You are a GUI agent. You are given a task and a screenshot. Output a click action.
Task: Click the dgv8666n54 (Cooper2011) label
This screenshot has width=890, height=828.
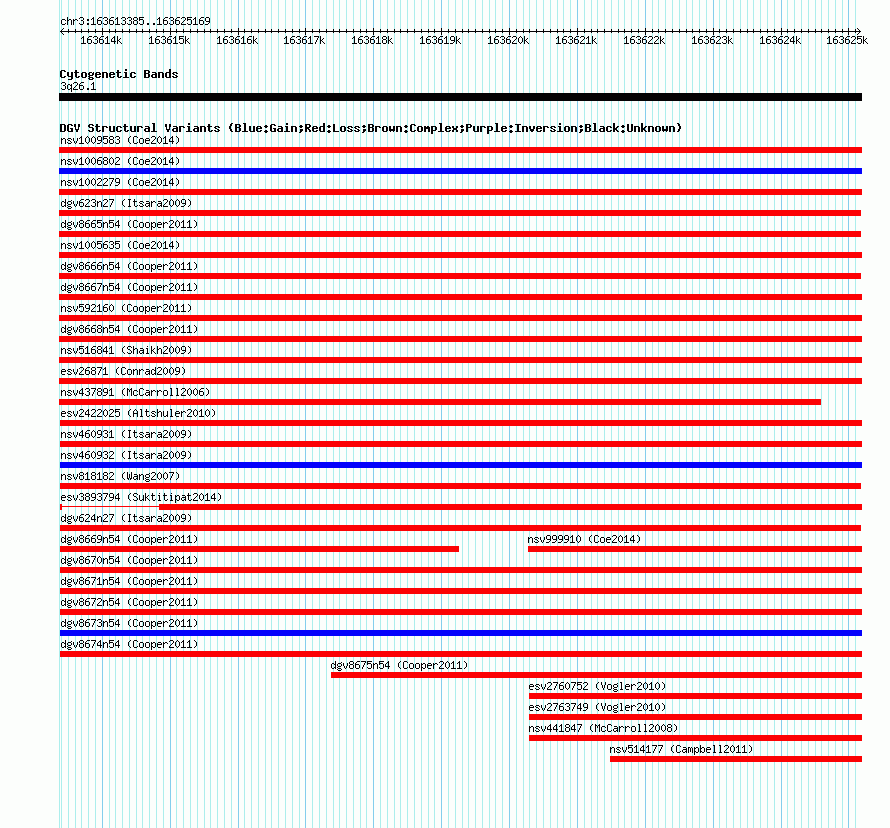[129, 266]
